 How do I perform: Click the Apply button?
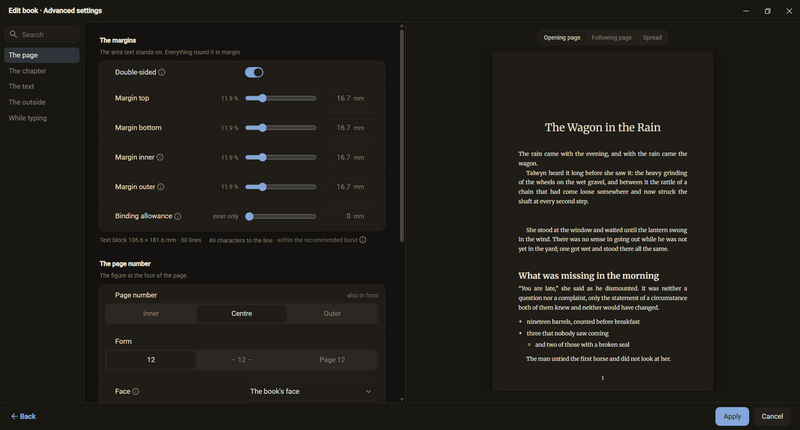pyautogui.click(x=732, y=416)
